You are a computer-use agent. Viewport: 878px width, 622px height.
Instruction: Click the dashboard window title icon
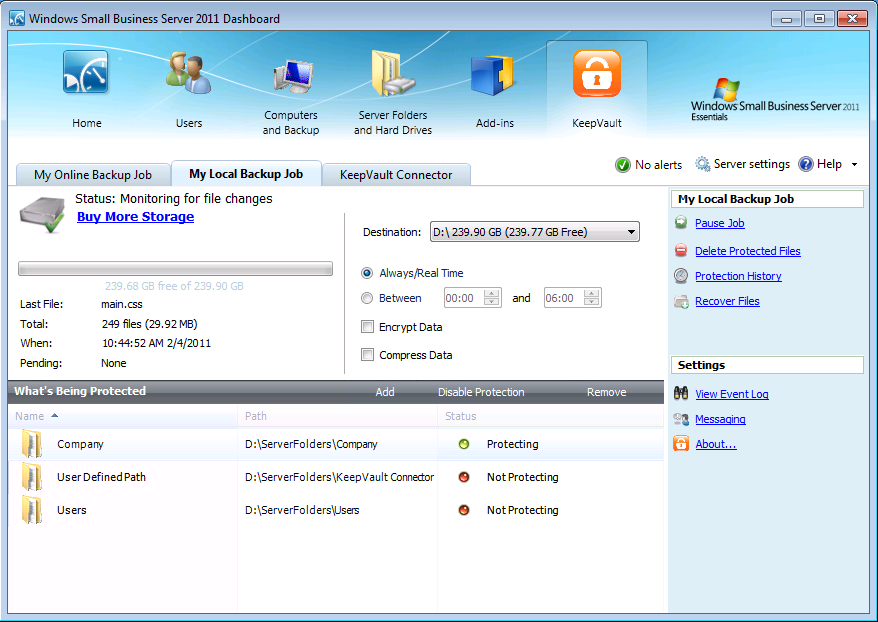coord(17,18)
